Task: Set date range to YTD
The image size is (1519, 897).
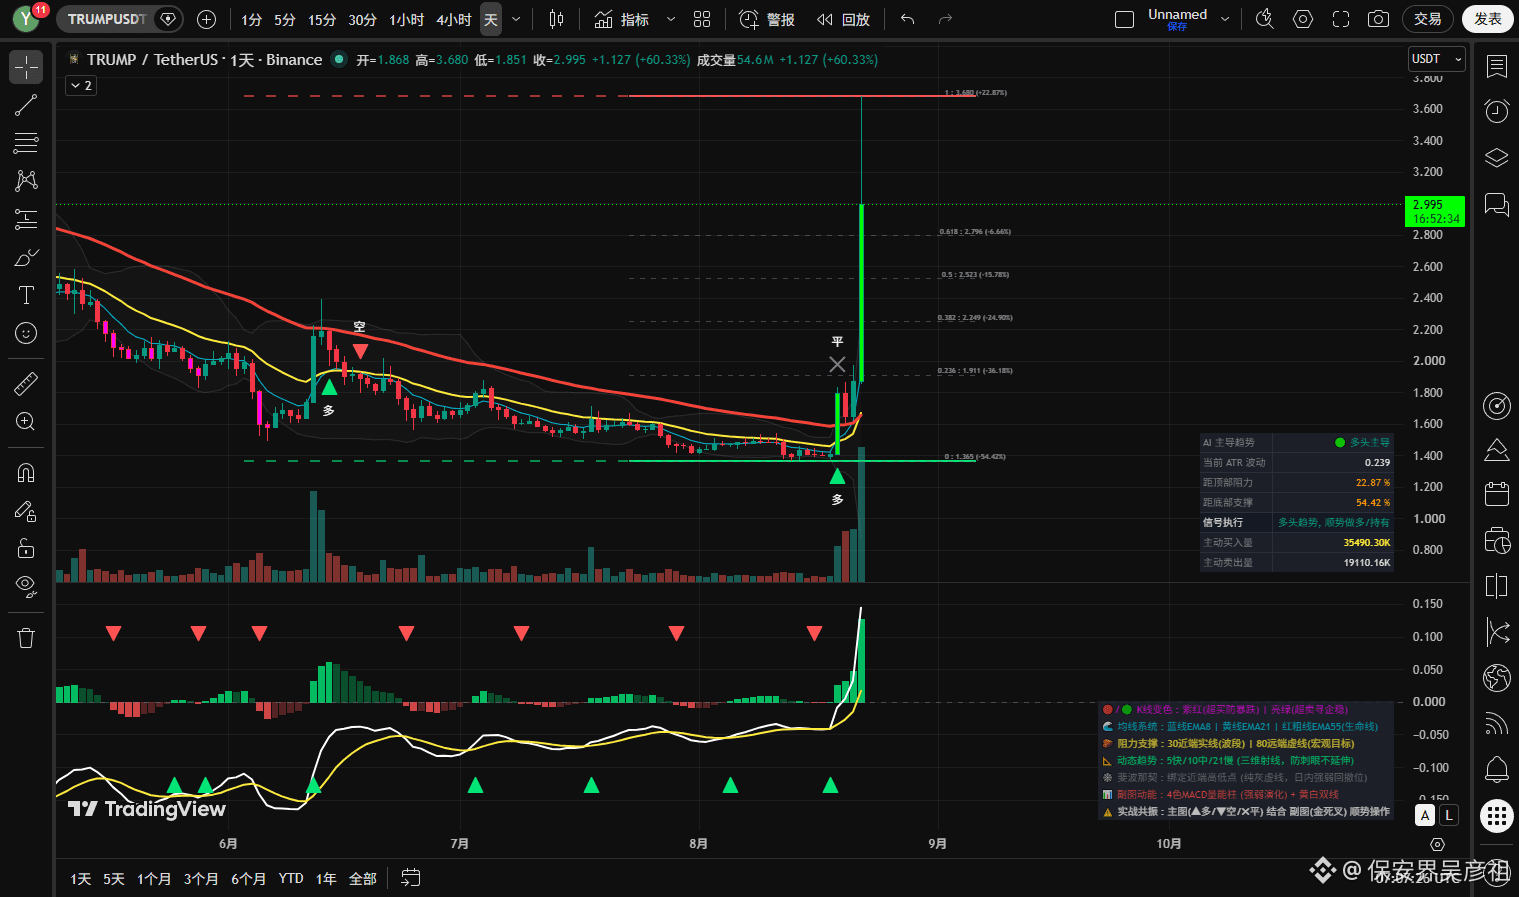Action: pos(291,878)
